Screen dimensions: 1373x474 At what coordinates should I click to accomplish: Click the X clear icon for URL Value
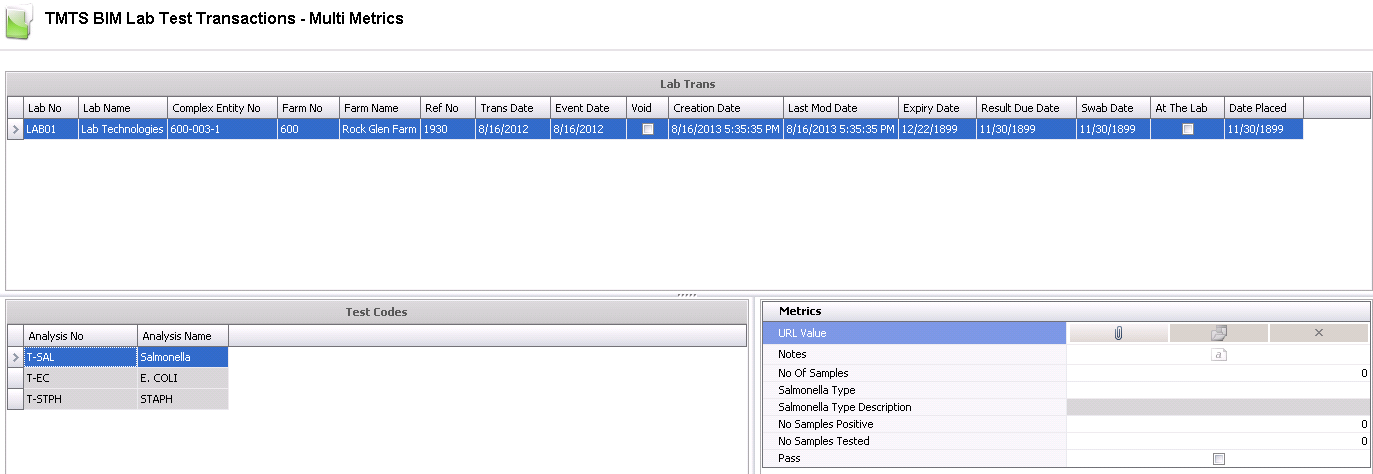click(1318, 333)
